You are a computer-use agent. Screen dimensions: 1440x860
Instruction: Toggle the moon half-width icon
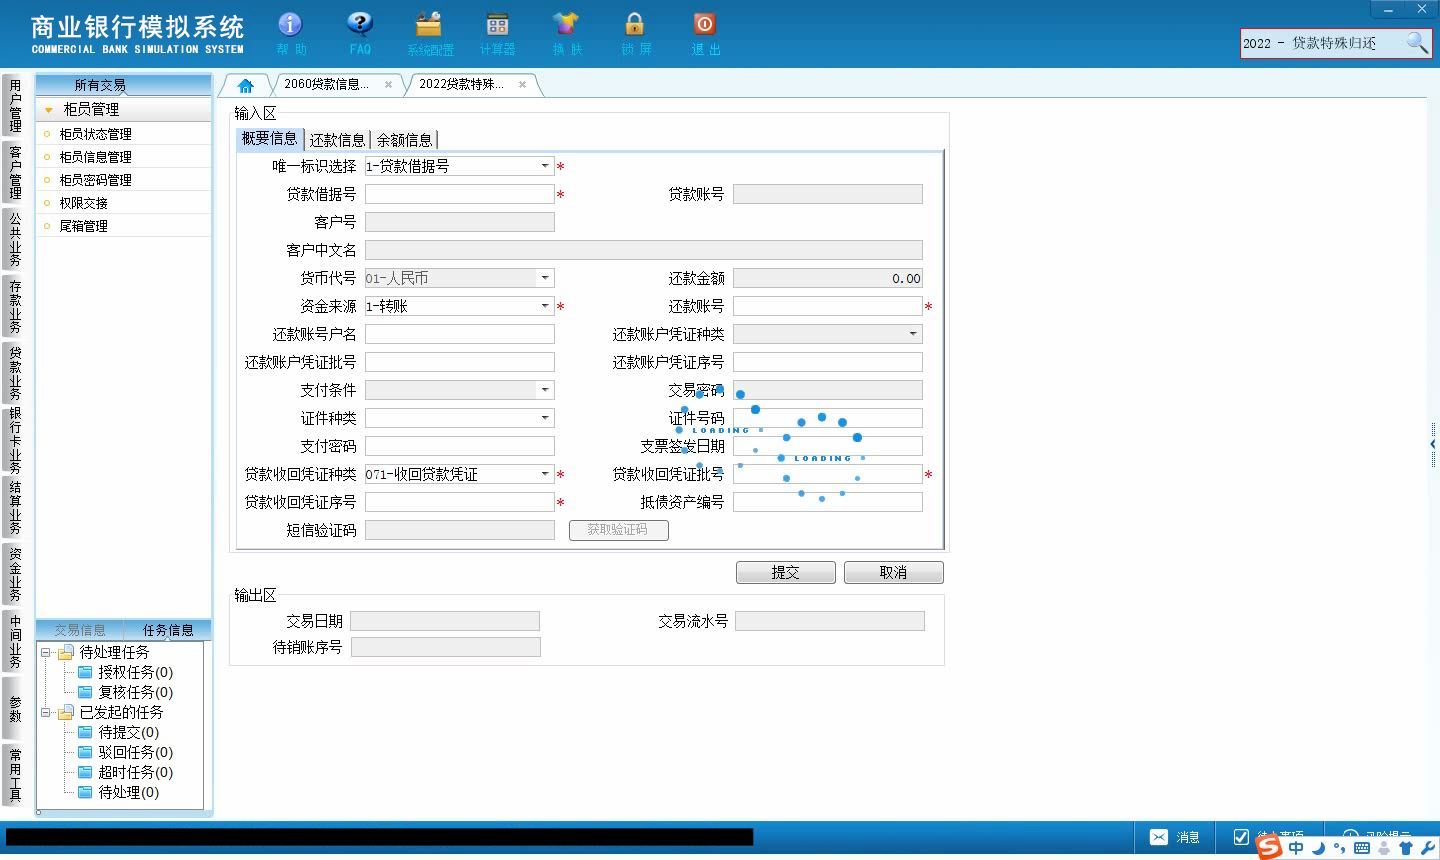1318,848
